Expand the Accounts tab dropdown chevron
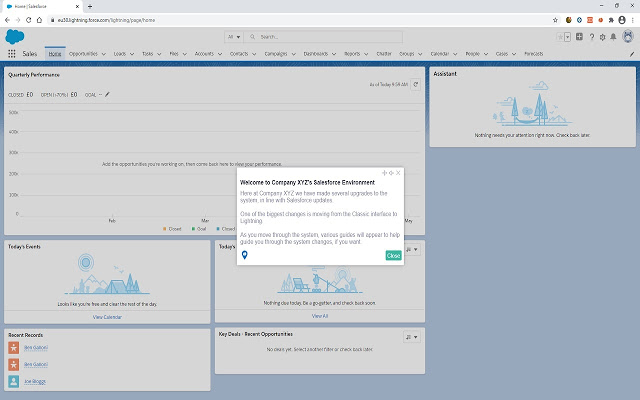The width and height of the screenshot is (640, 400). 219,53
